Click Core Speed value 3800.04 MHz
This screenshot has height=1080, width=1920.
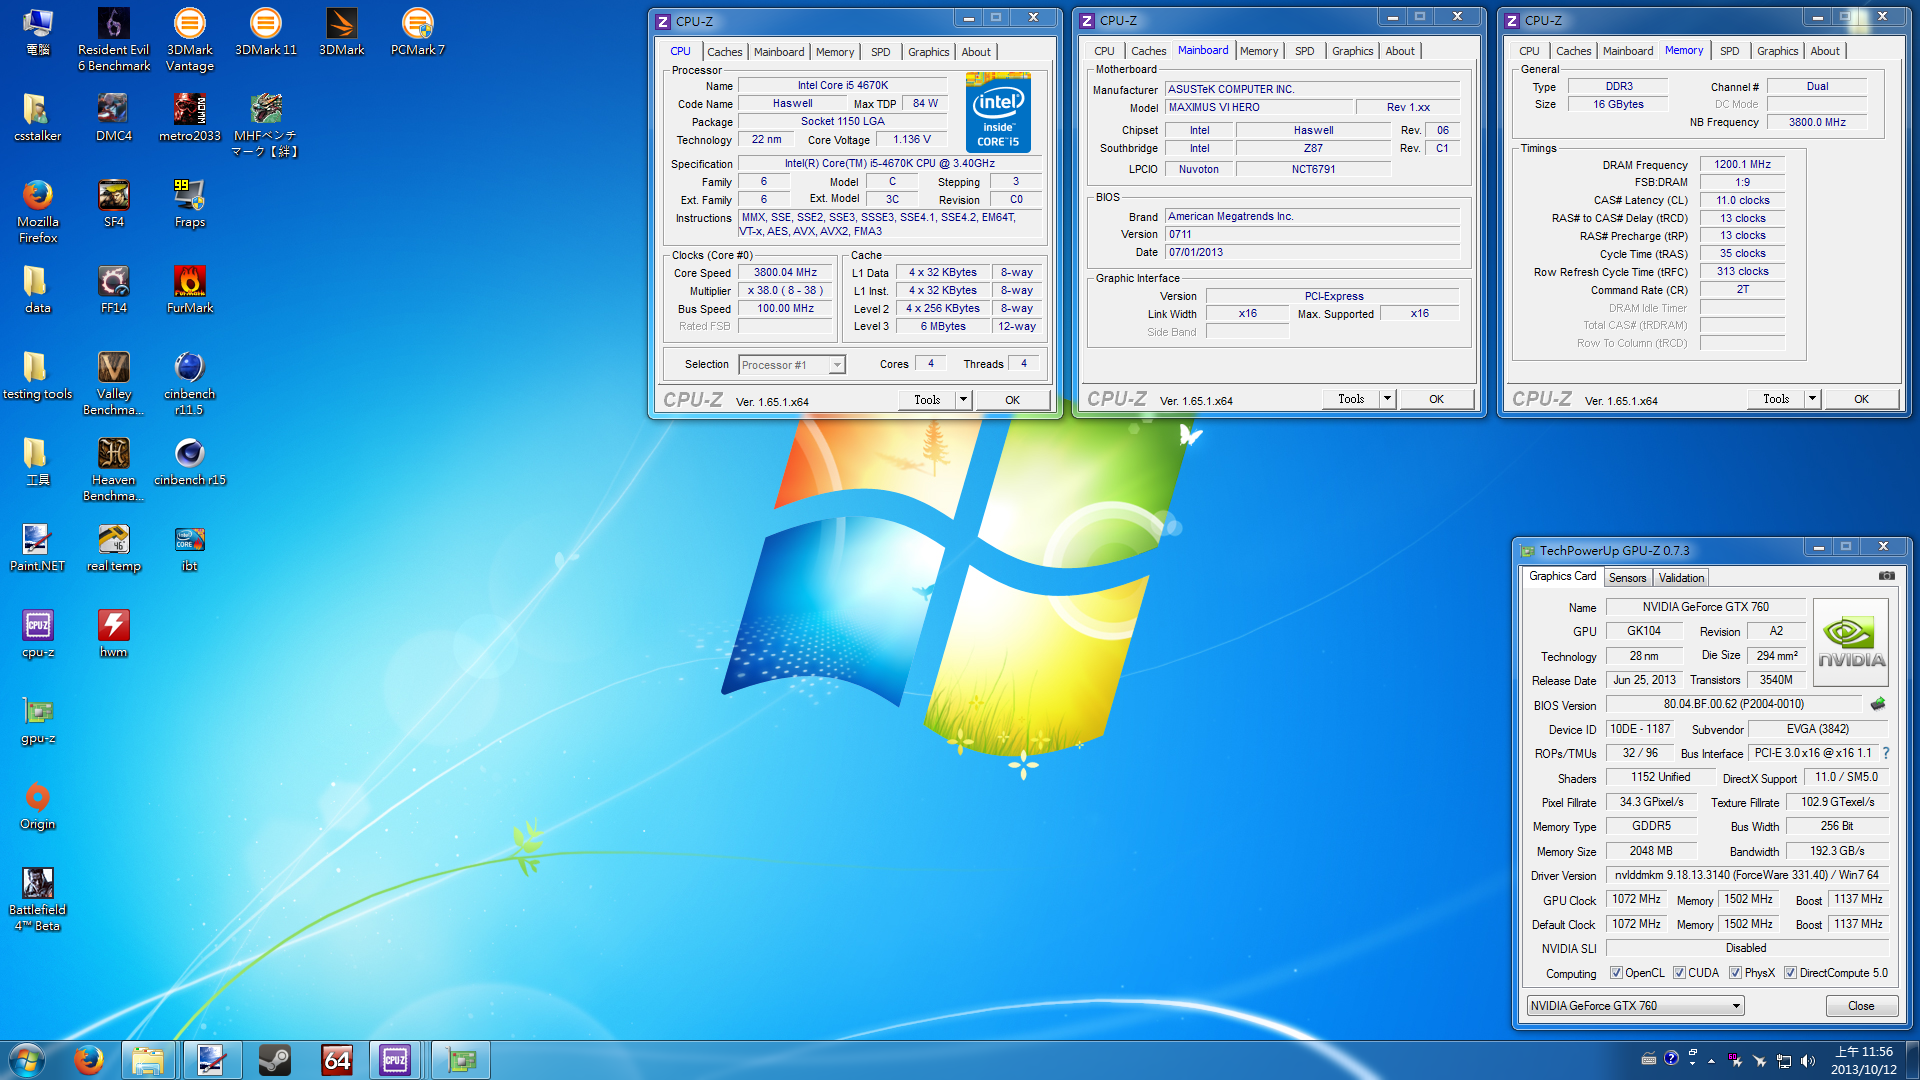coord(785,273)
